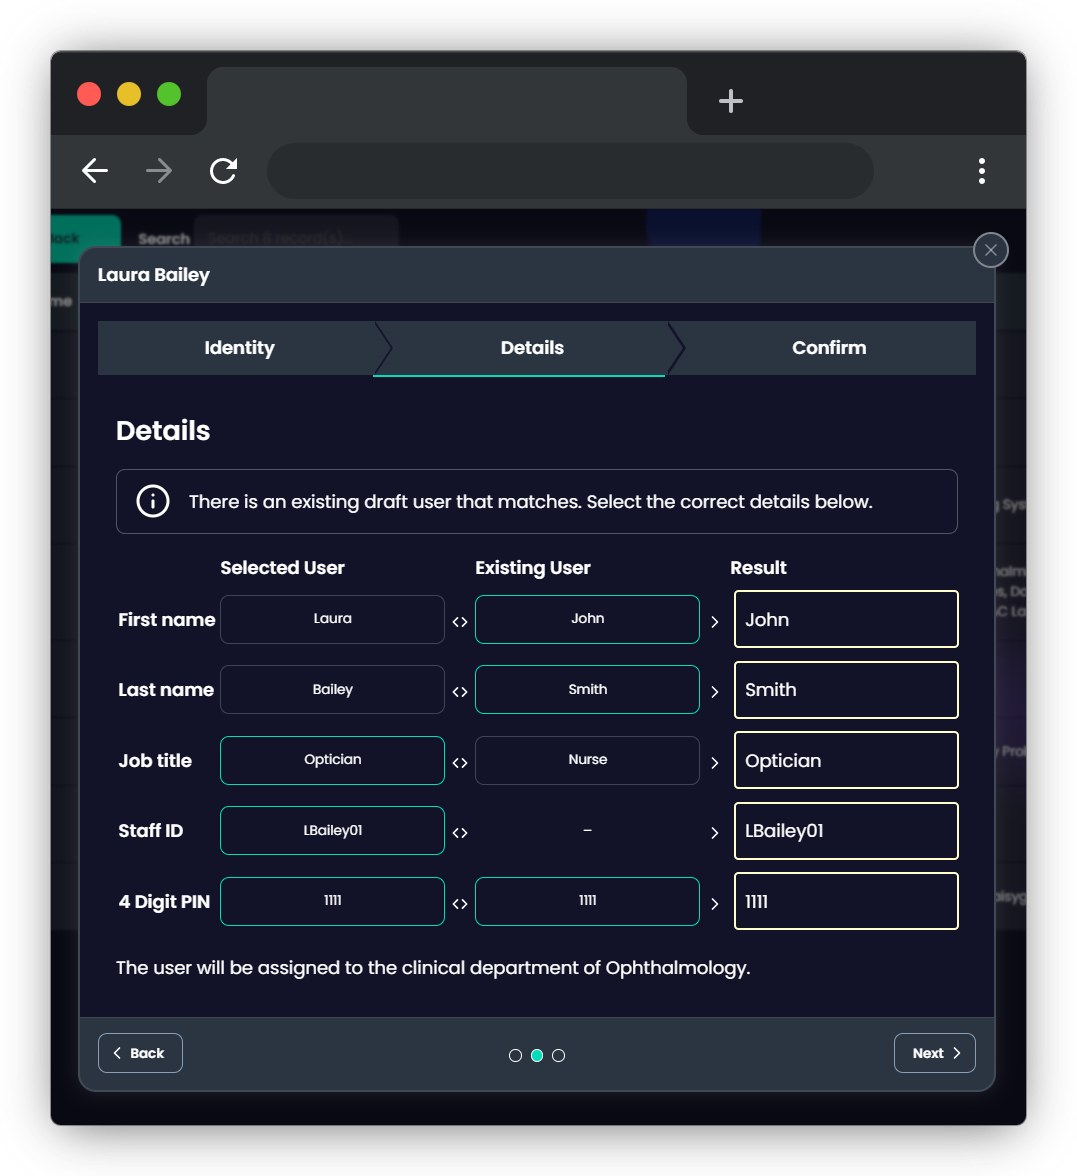The width and height of the screenshot is (1077, 1176).
Task: Click the result arrow in Staff ID row
Action: [715, 832]
